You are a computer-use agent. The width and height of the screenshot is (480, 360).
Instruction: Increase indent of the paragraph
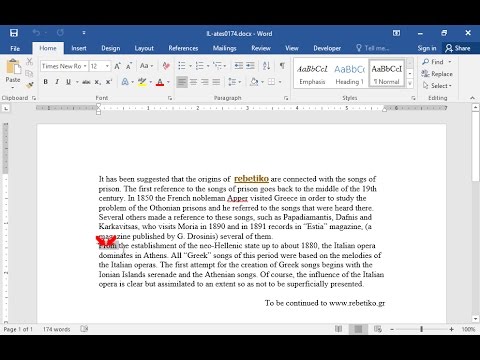coord(250,66)
